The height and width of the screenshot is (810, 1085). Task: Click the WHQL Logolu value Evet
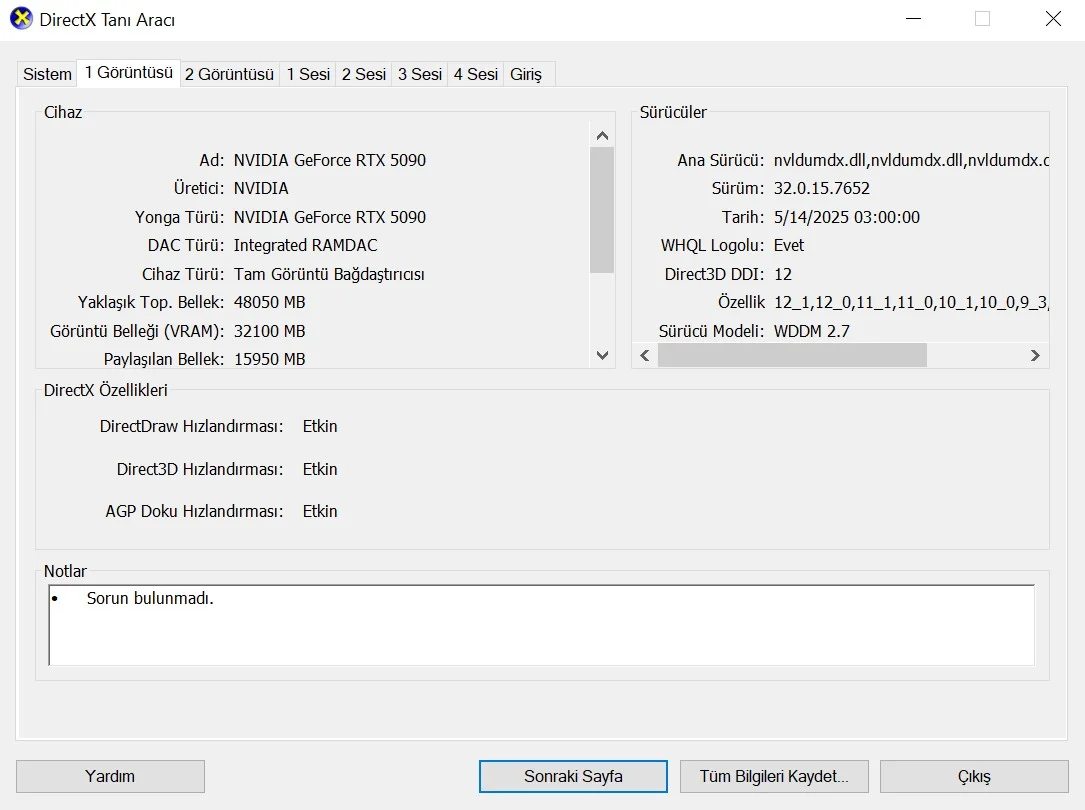(789, 246)
